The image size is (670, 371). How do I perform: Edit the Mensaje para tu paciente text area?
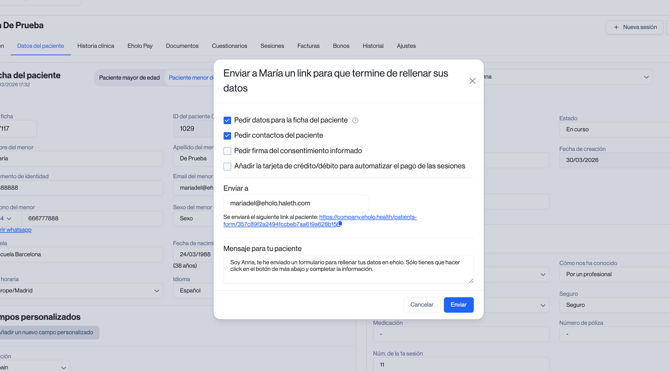pos(348,269)
